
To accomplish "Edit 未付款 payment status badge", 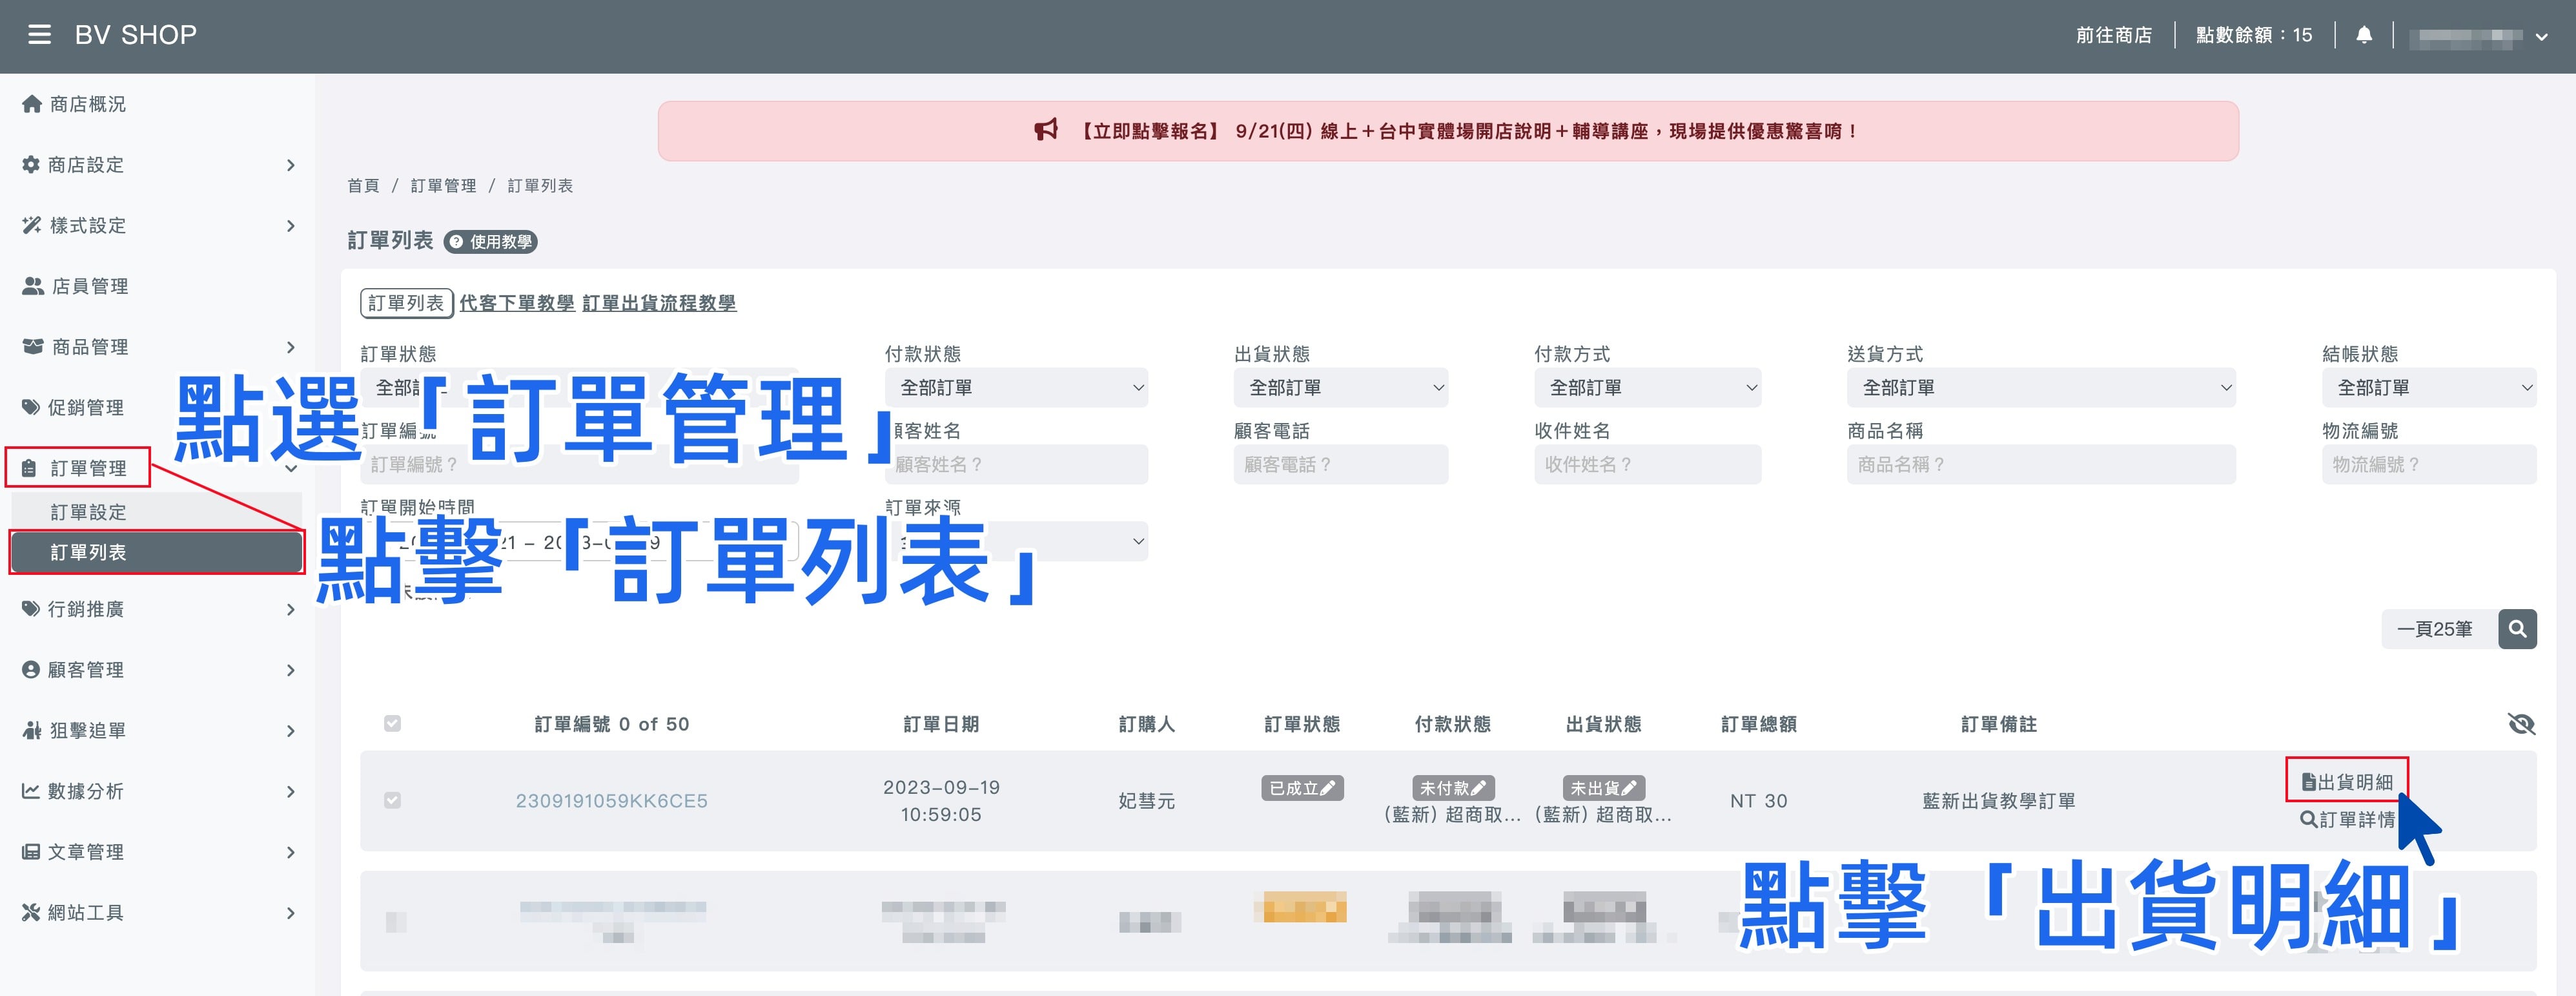I will [1453, 788].
